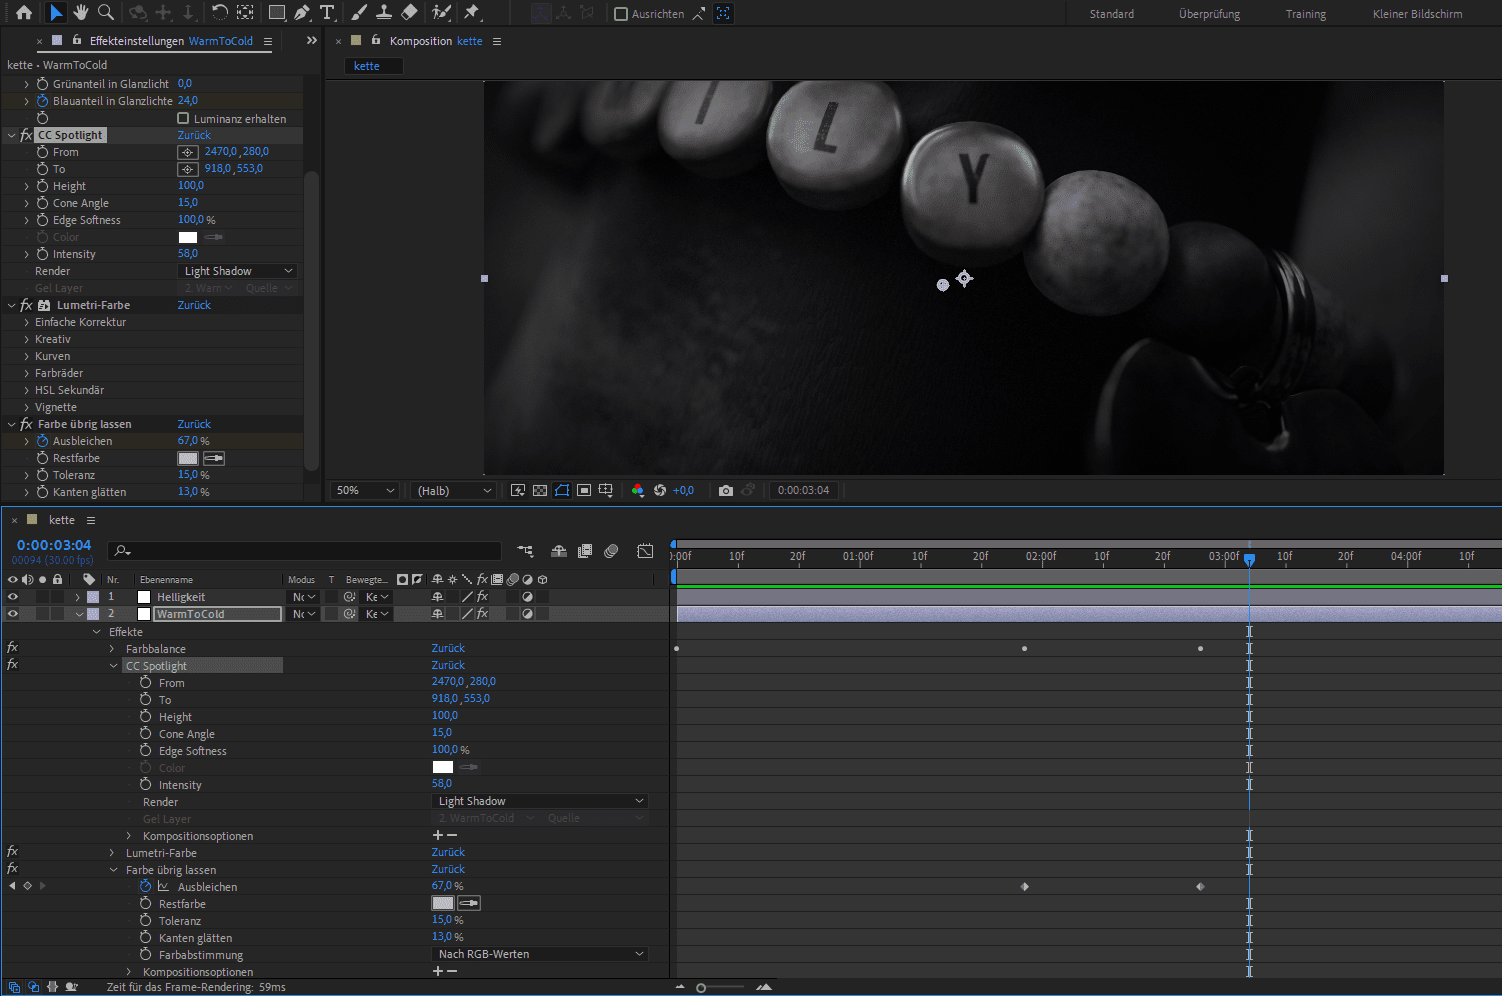Screen dimensions: 1502x996
Task: Select the Pen tool
Action: coord(300,13)
